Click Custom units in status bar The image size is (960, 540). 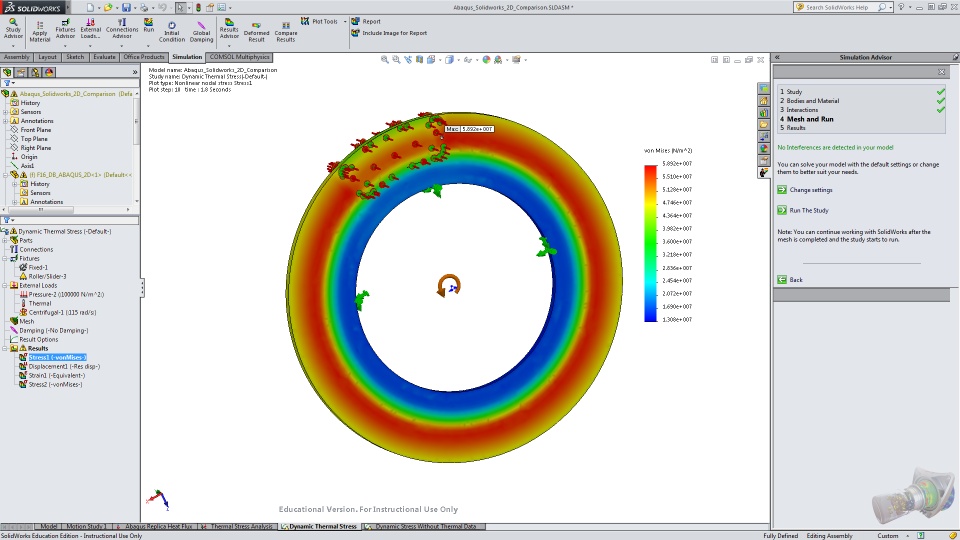click(x=888, y=536)
